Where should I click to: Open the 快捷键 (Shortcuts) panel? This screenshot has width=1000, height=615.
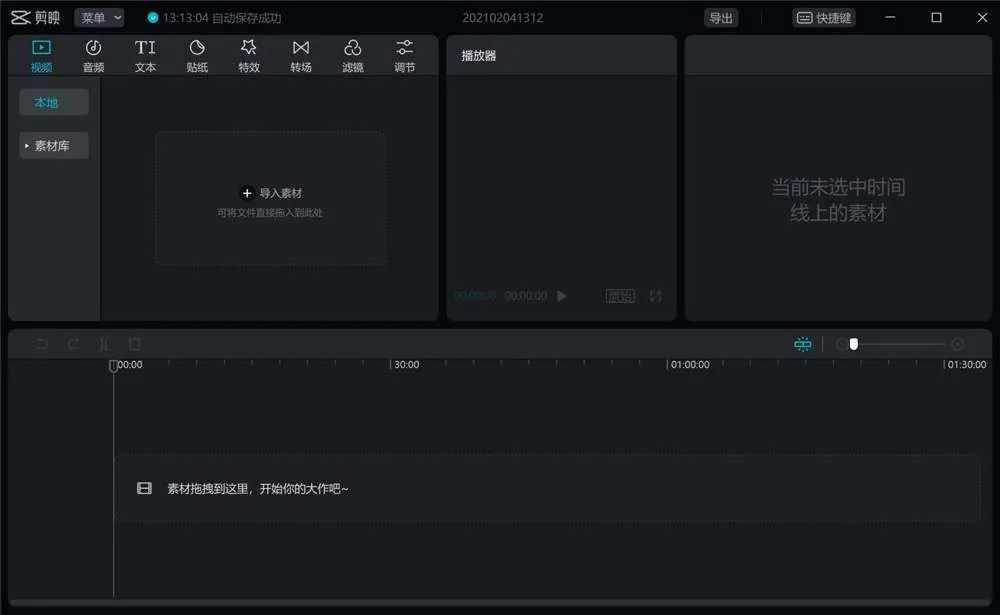tap(824, 17)
